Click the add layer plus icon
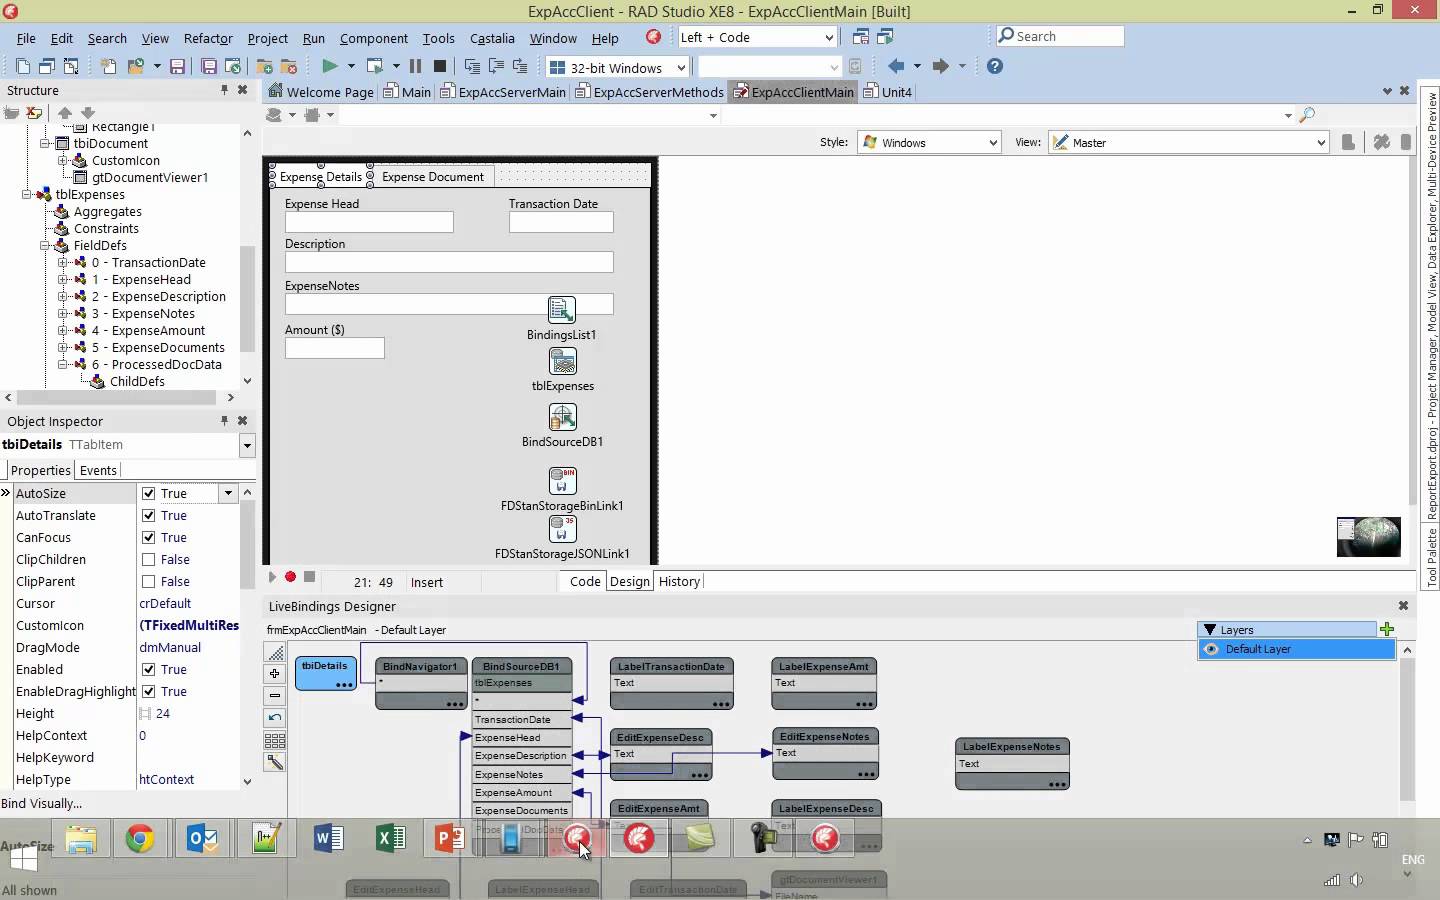Viewport: 1440px width, 900px height. pyautogui.click(x=1386, y=629)
